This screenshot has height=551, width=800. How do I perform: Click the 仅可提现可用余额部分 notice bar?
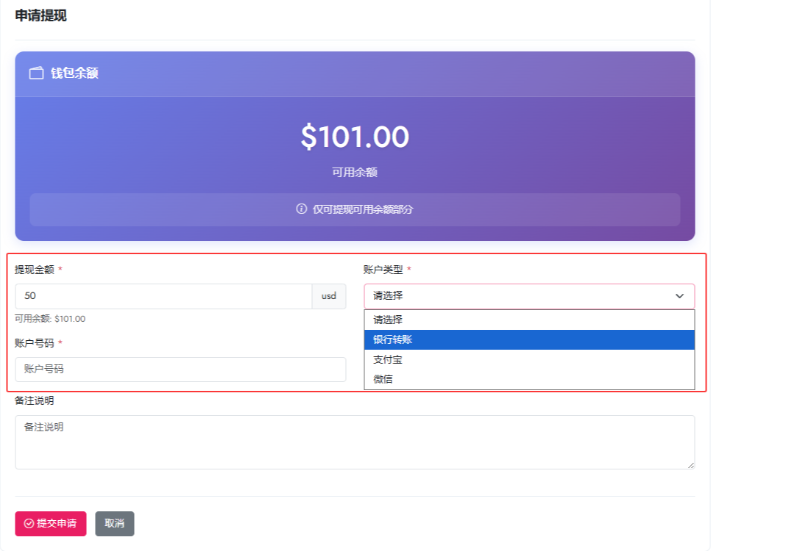(355, 209)
